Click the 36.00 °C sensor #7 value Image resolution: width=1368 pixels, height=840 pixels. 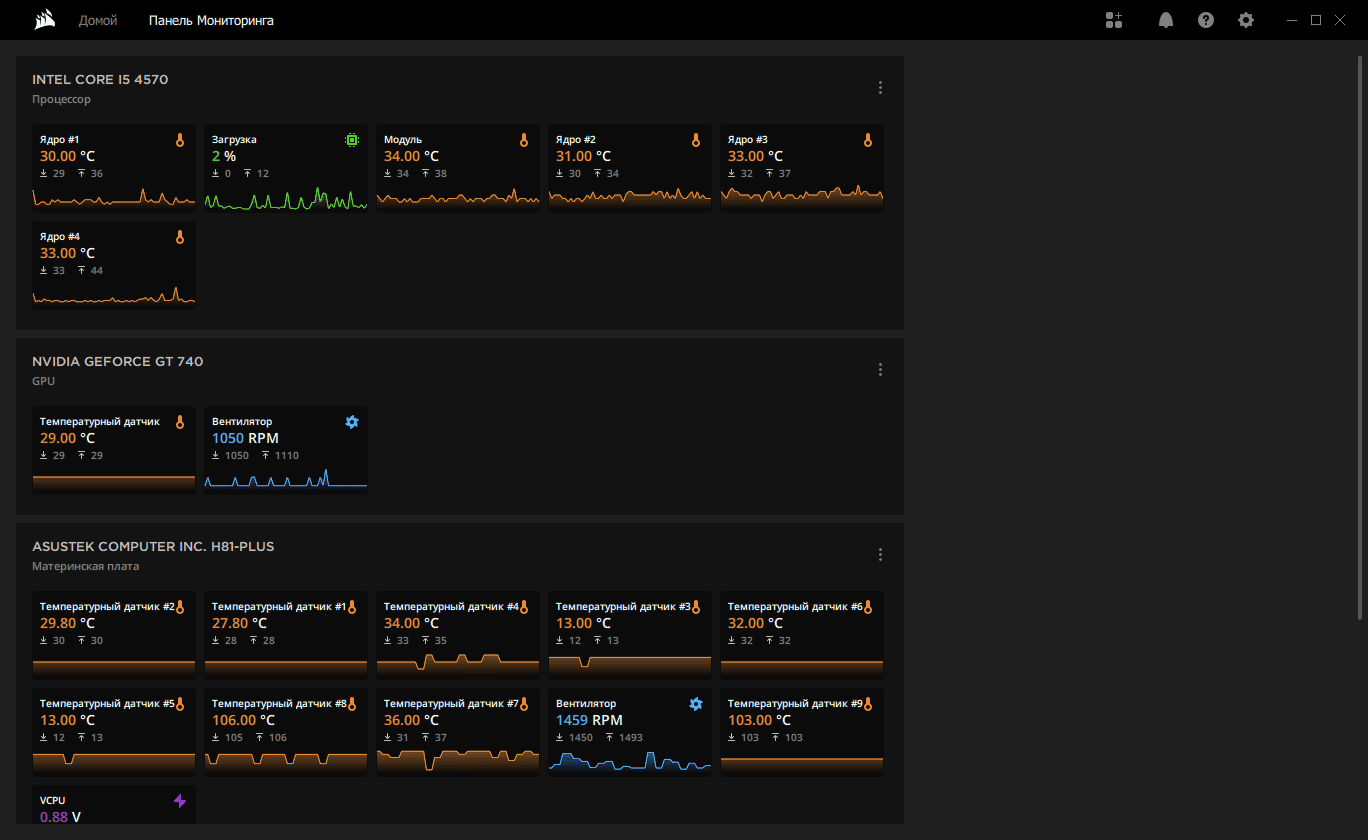point(411,720)
